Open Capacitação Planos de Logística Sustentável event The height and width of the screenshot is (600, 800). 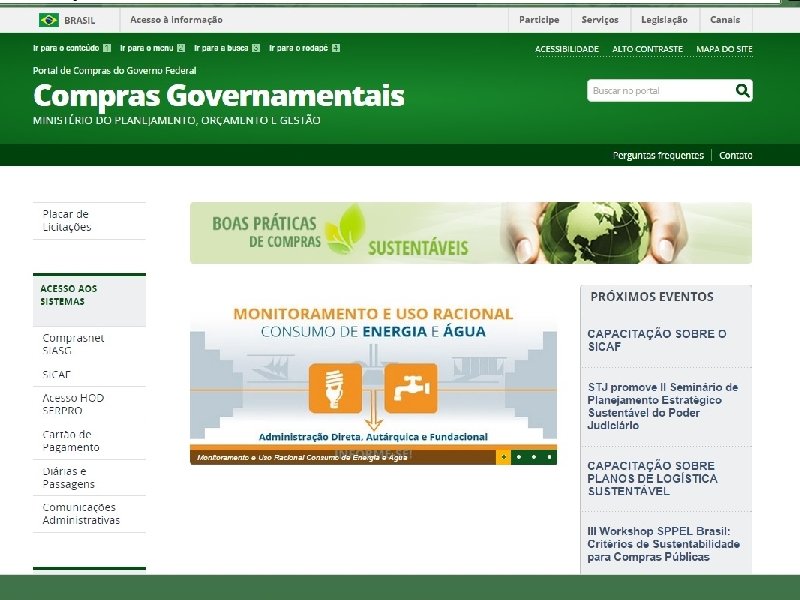tap(653, 478)
